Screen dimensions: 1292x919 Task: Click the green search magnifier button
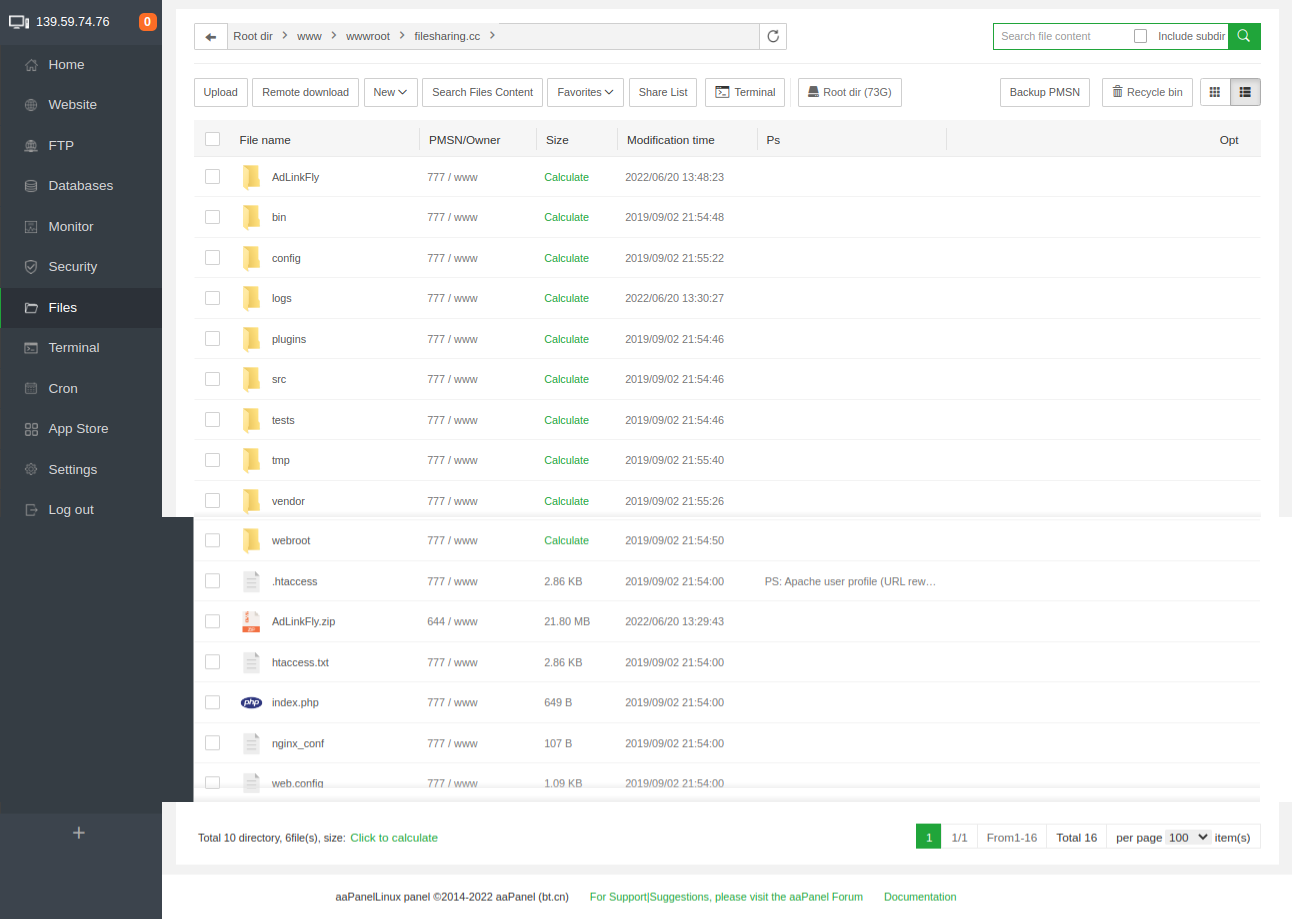point(1243,36)
